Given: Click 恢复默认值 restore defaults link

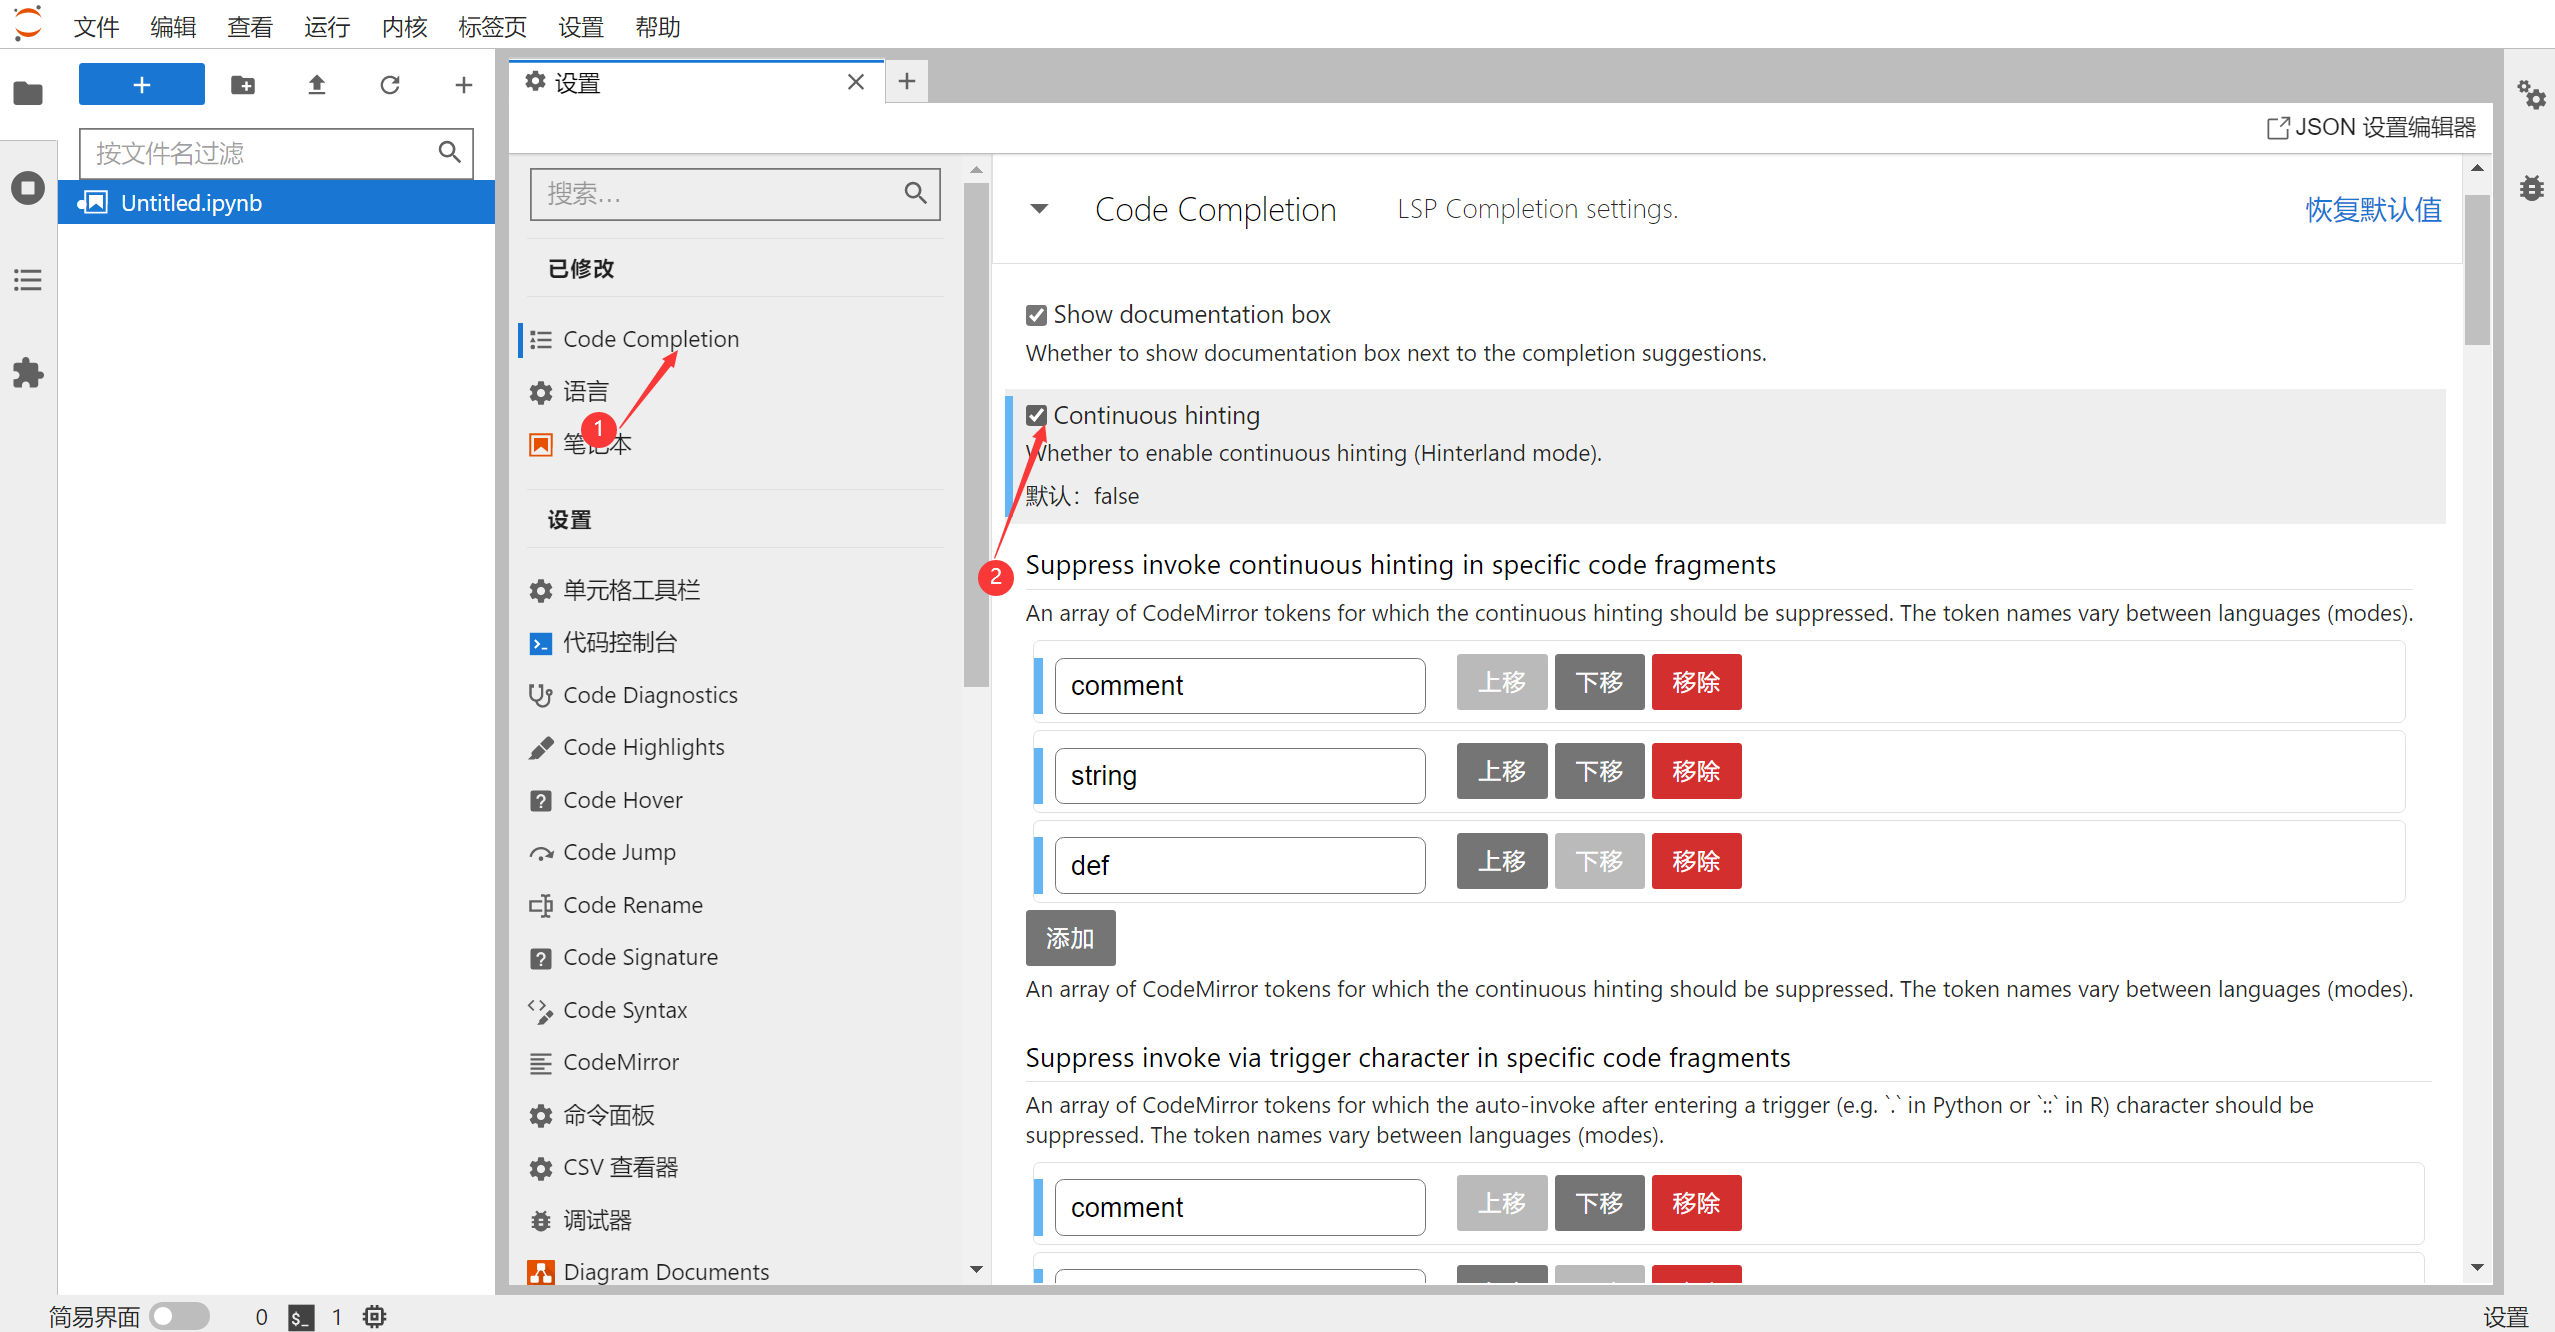Looking at the screenshot, I should pyautogui.click(x=2373, y=209).
